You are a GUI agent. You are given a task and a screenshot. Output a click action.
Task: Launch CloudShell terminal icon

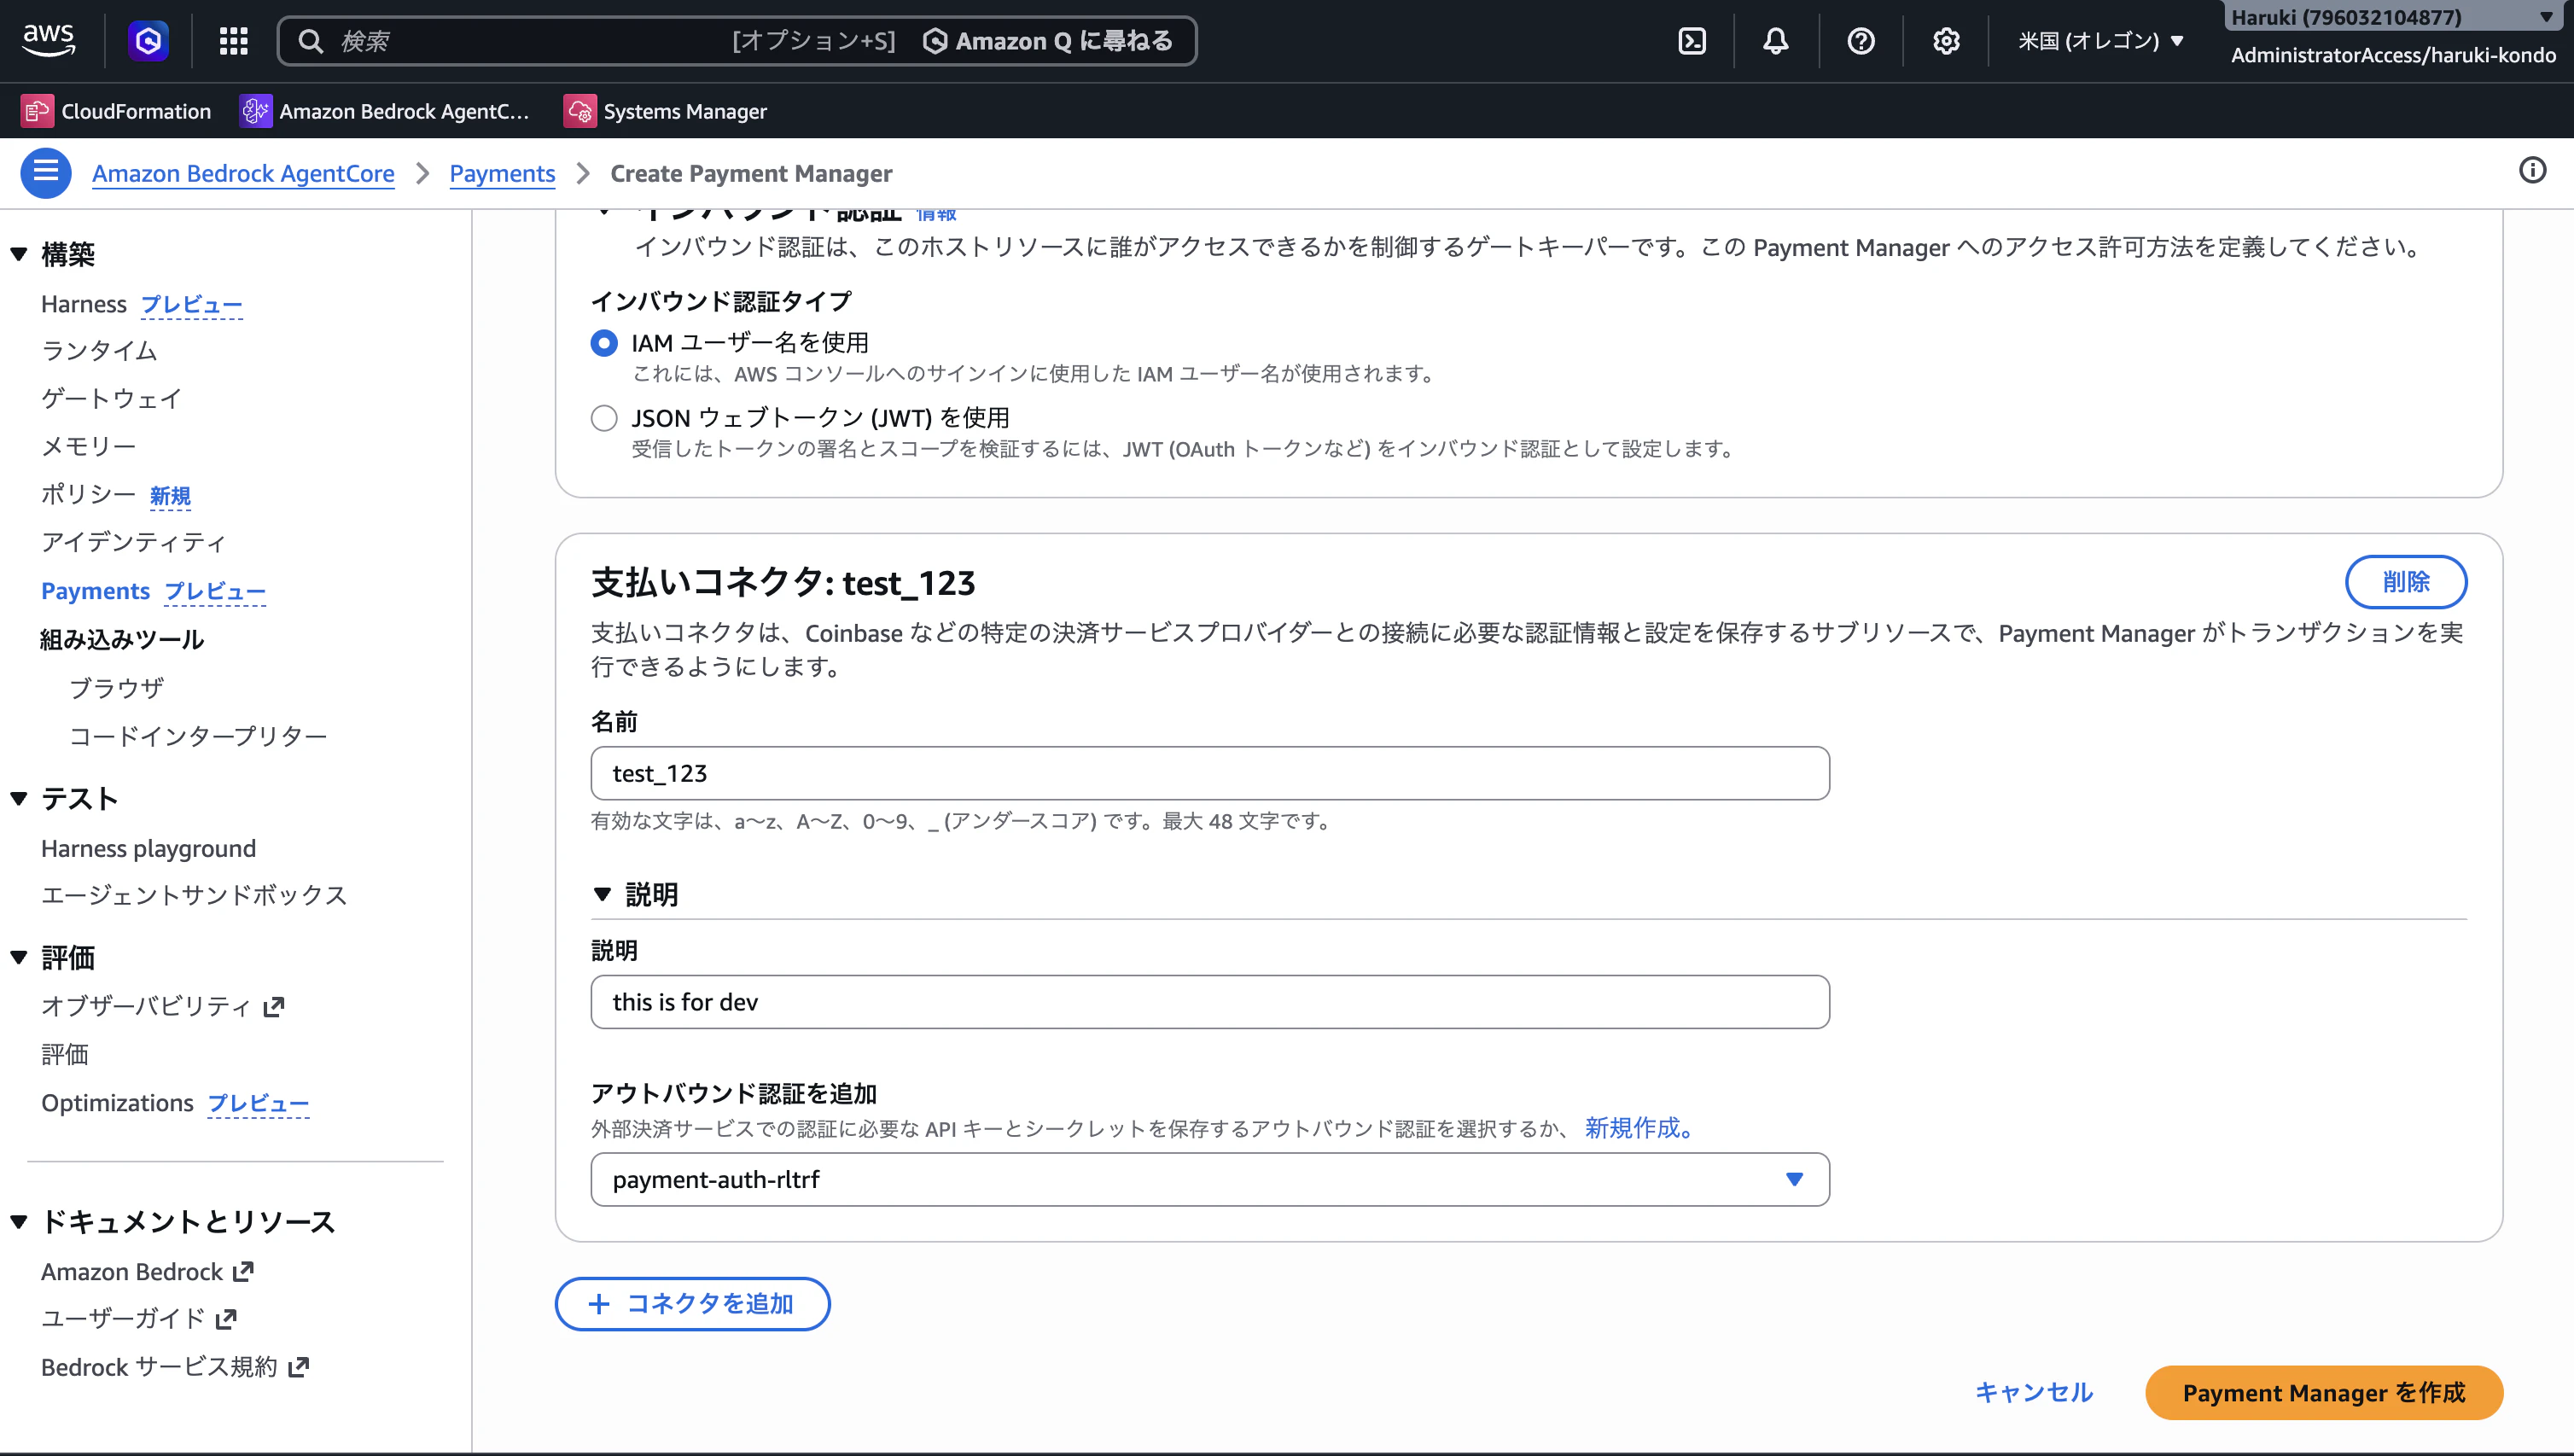click(1692, 41)
